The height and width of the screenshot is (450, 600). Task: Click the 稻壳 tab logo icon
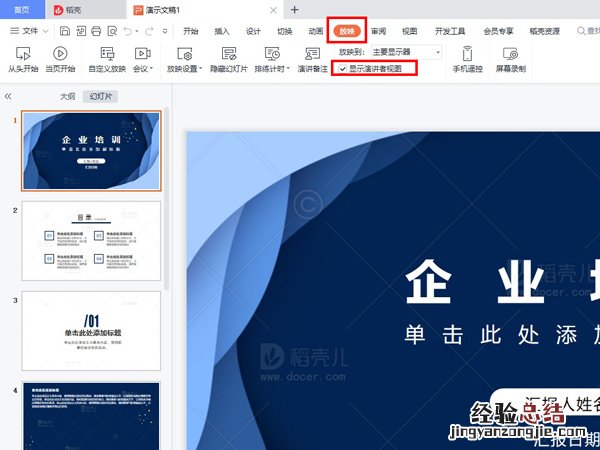coord(58,10)
